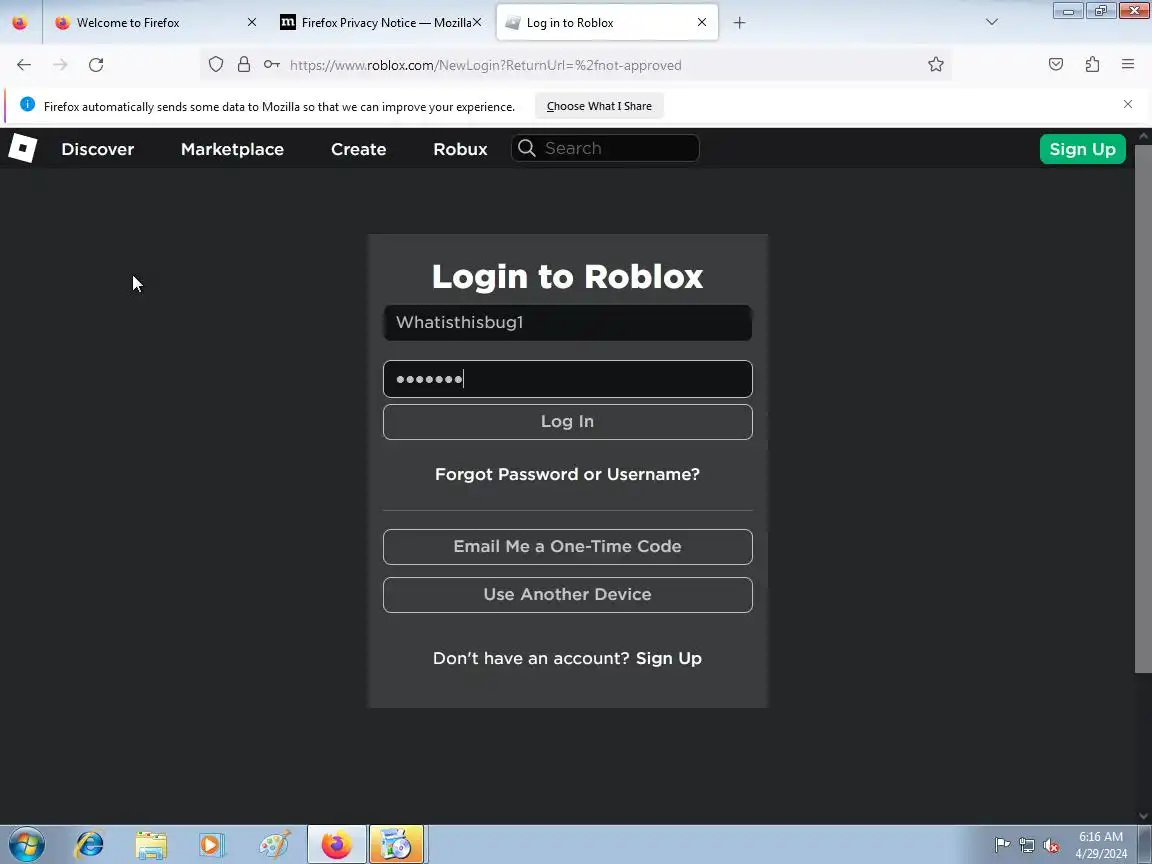Click the Firefox address bar URL
Screen dimensions: 1152x864
point(486,65)
